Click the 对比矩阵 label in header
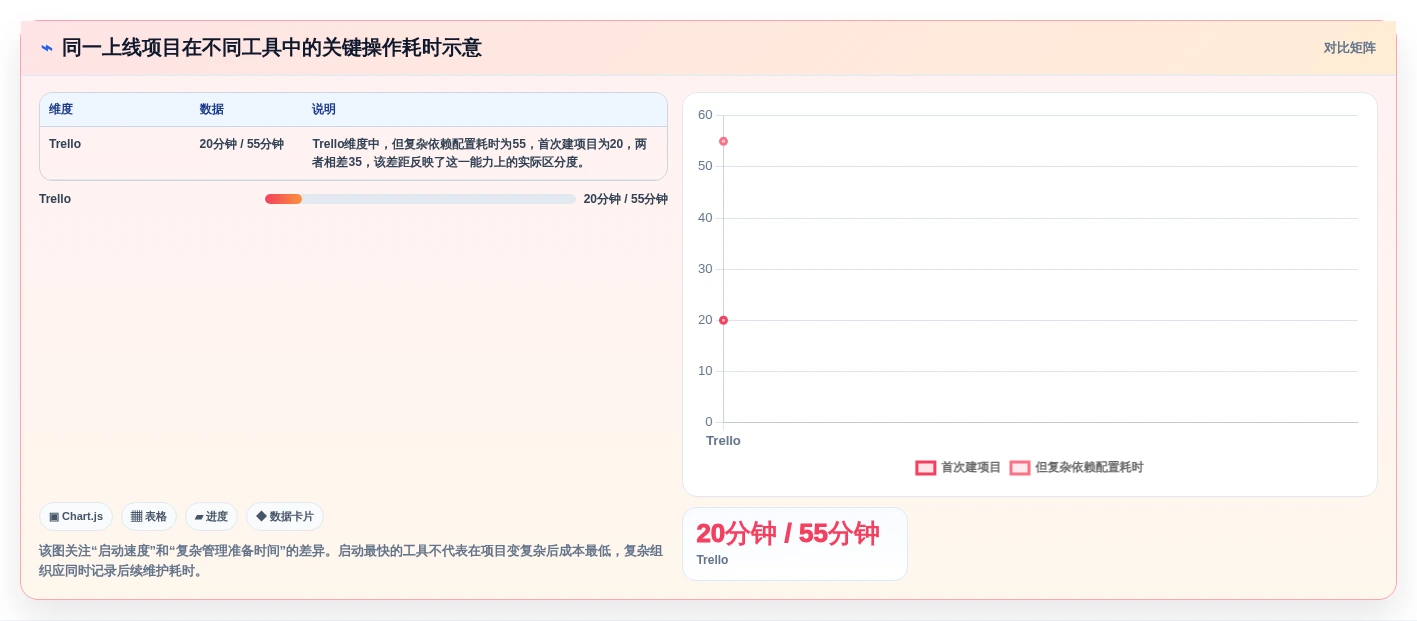This screenshot has height=621, width=1417. coord(1349,48)
